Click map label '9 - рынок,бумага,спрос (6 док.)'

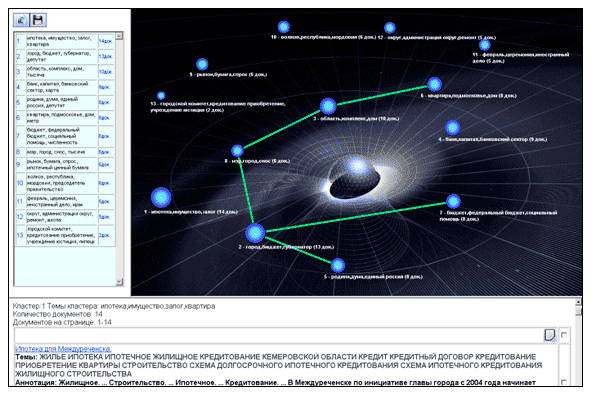click(x=228, y=75)
